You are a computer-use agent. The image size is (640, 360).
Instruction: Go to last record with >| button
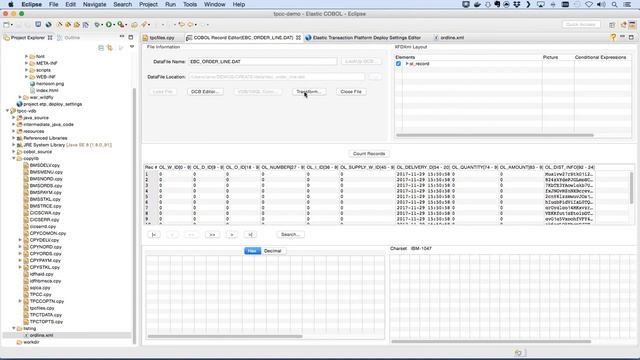[250, 234]
